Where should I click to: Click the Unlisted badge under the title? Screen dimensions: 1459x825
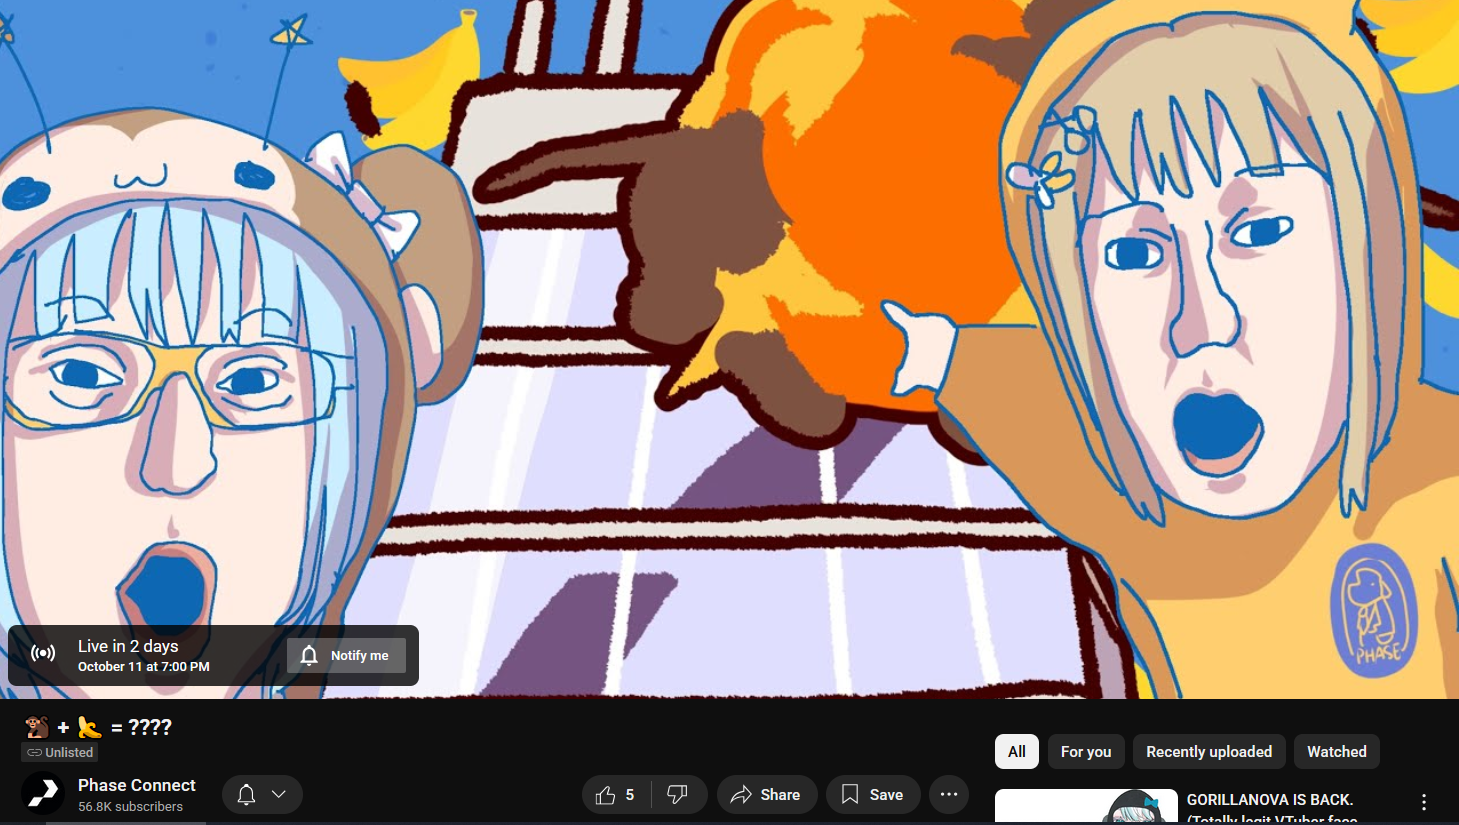point(60,752)
